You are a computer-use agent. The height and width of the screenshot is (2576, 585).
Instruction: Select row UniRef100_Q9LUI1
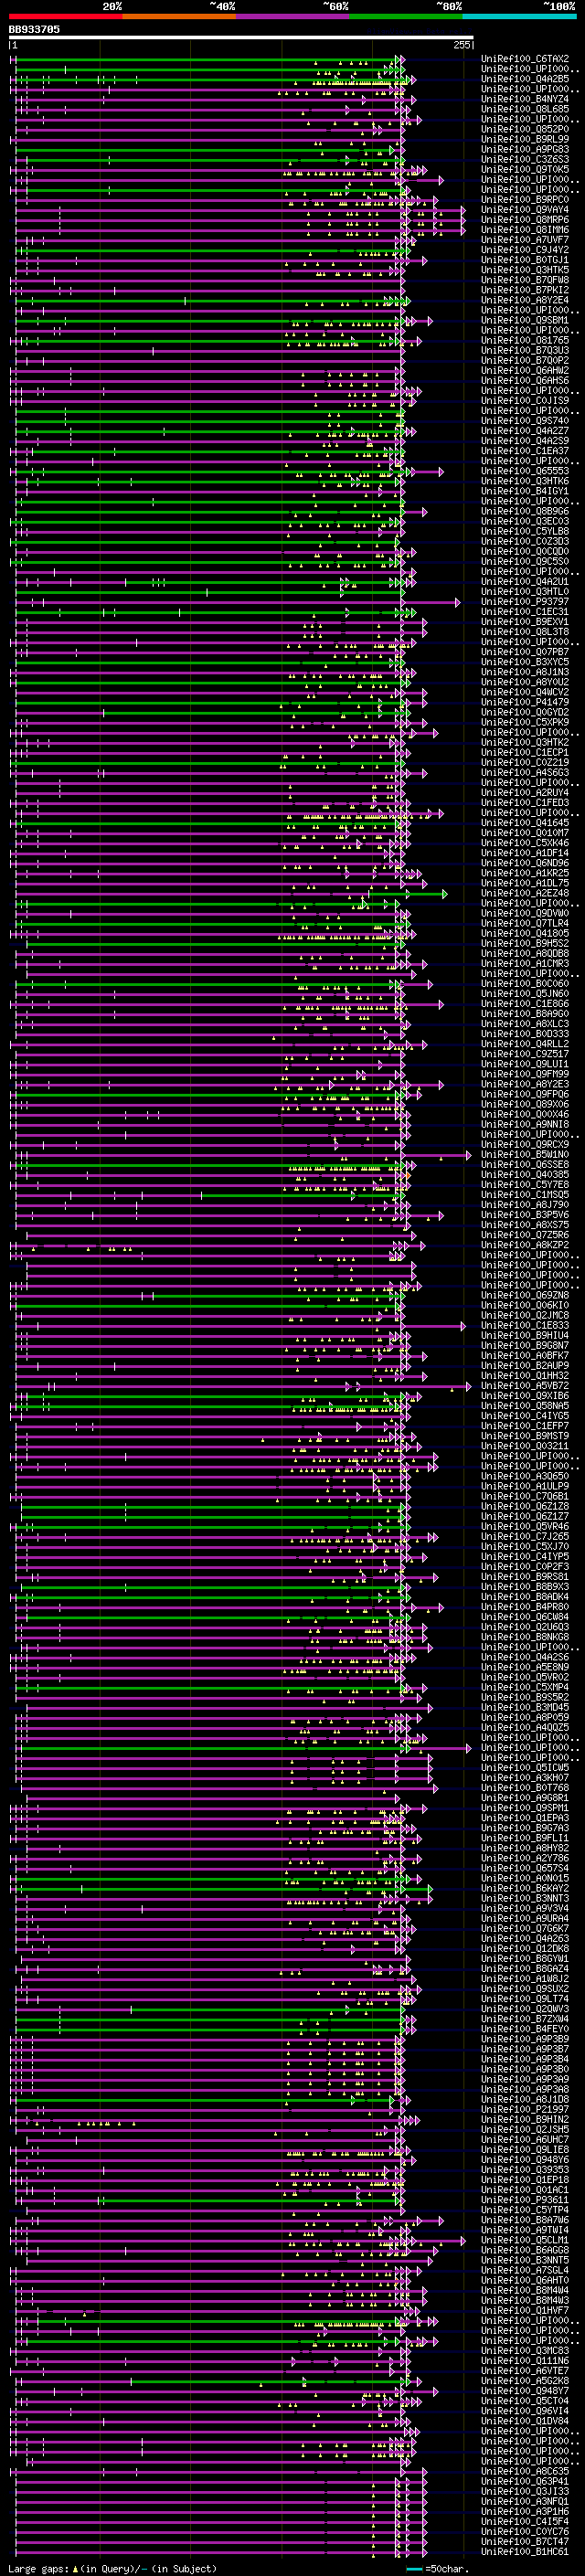(x=525, y=1064)
